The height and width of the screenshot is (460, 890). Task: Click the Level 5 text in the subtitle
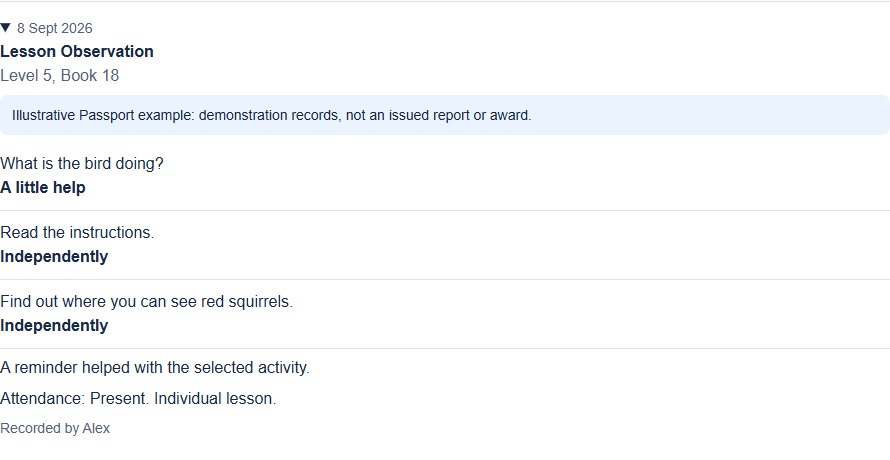tap(27, 76)
